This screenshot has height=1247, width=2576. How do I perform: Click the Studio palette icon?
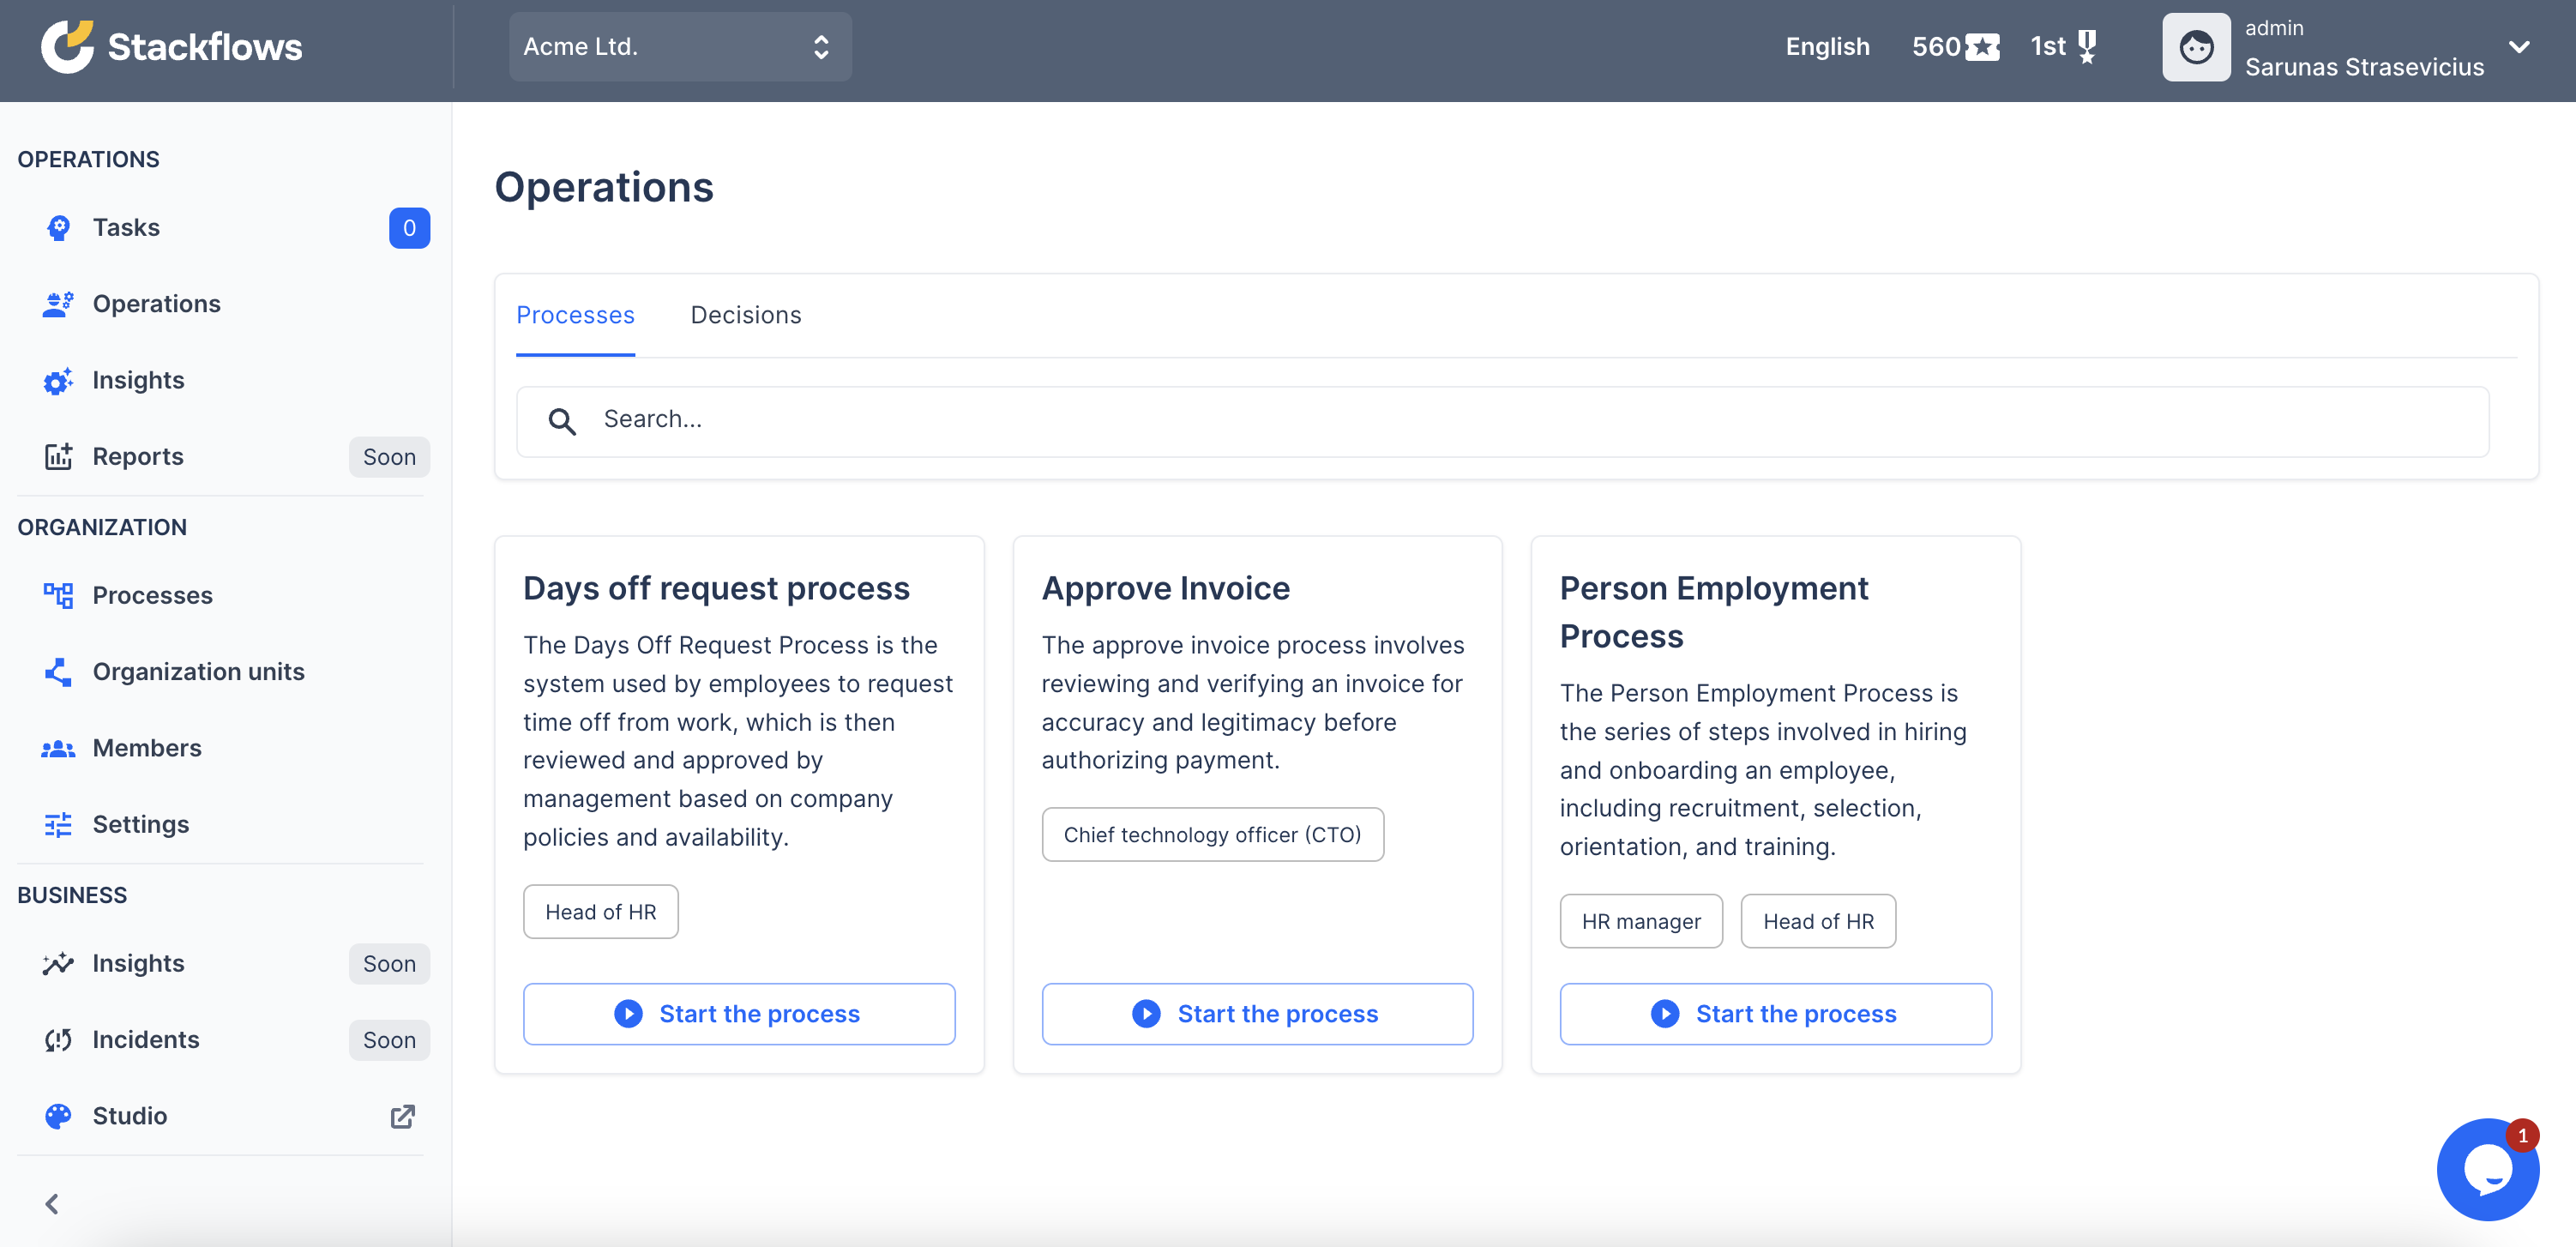[58, 1116]
